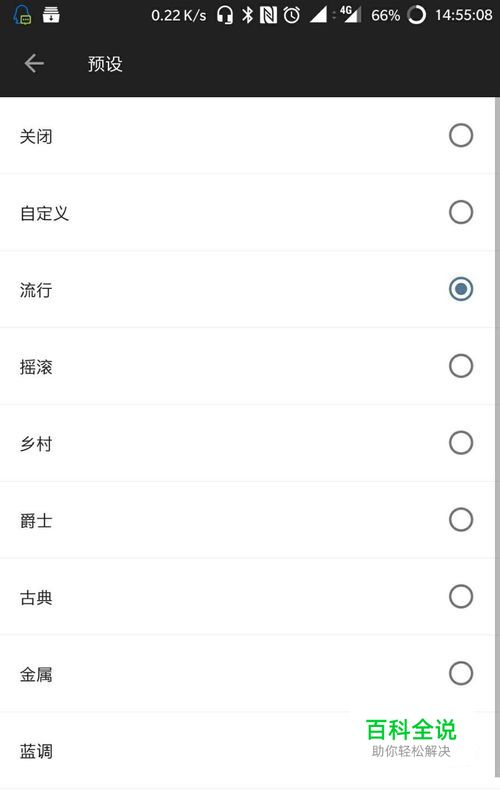The height and width of the screenshot is (790, 500).
Task: Select the 自定义 radio button
Action: (461, 212)
